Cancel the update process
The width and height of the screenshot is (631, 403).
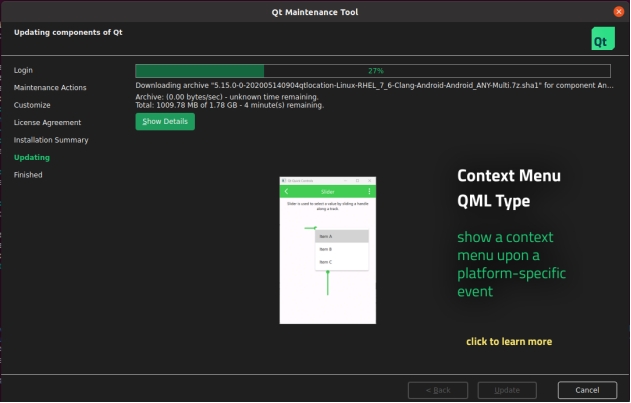[x=587, y=390]
